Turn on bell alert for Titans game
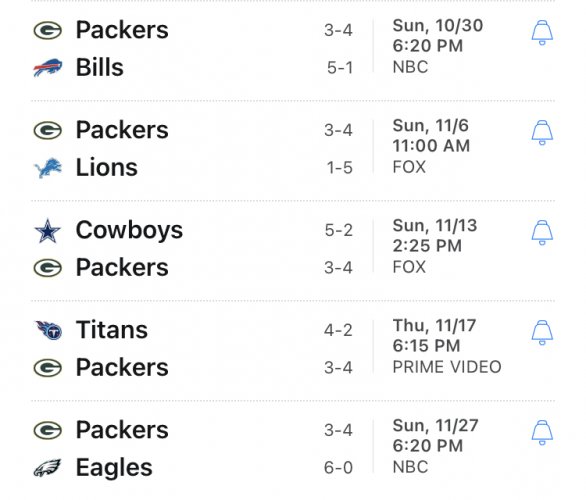Viewport: 586px width, 500px height. coord(542,332)
